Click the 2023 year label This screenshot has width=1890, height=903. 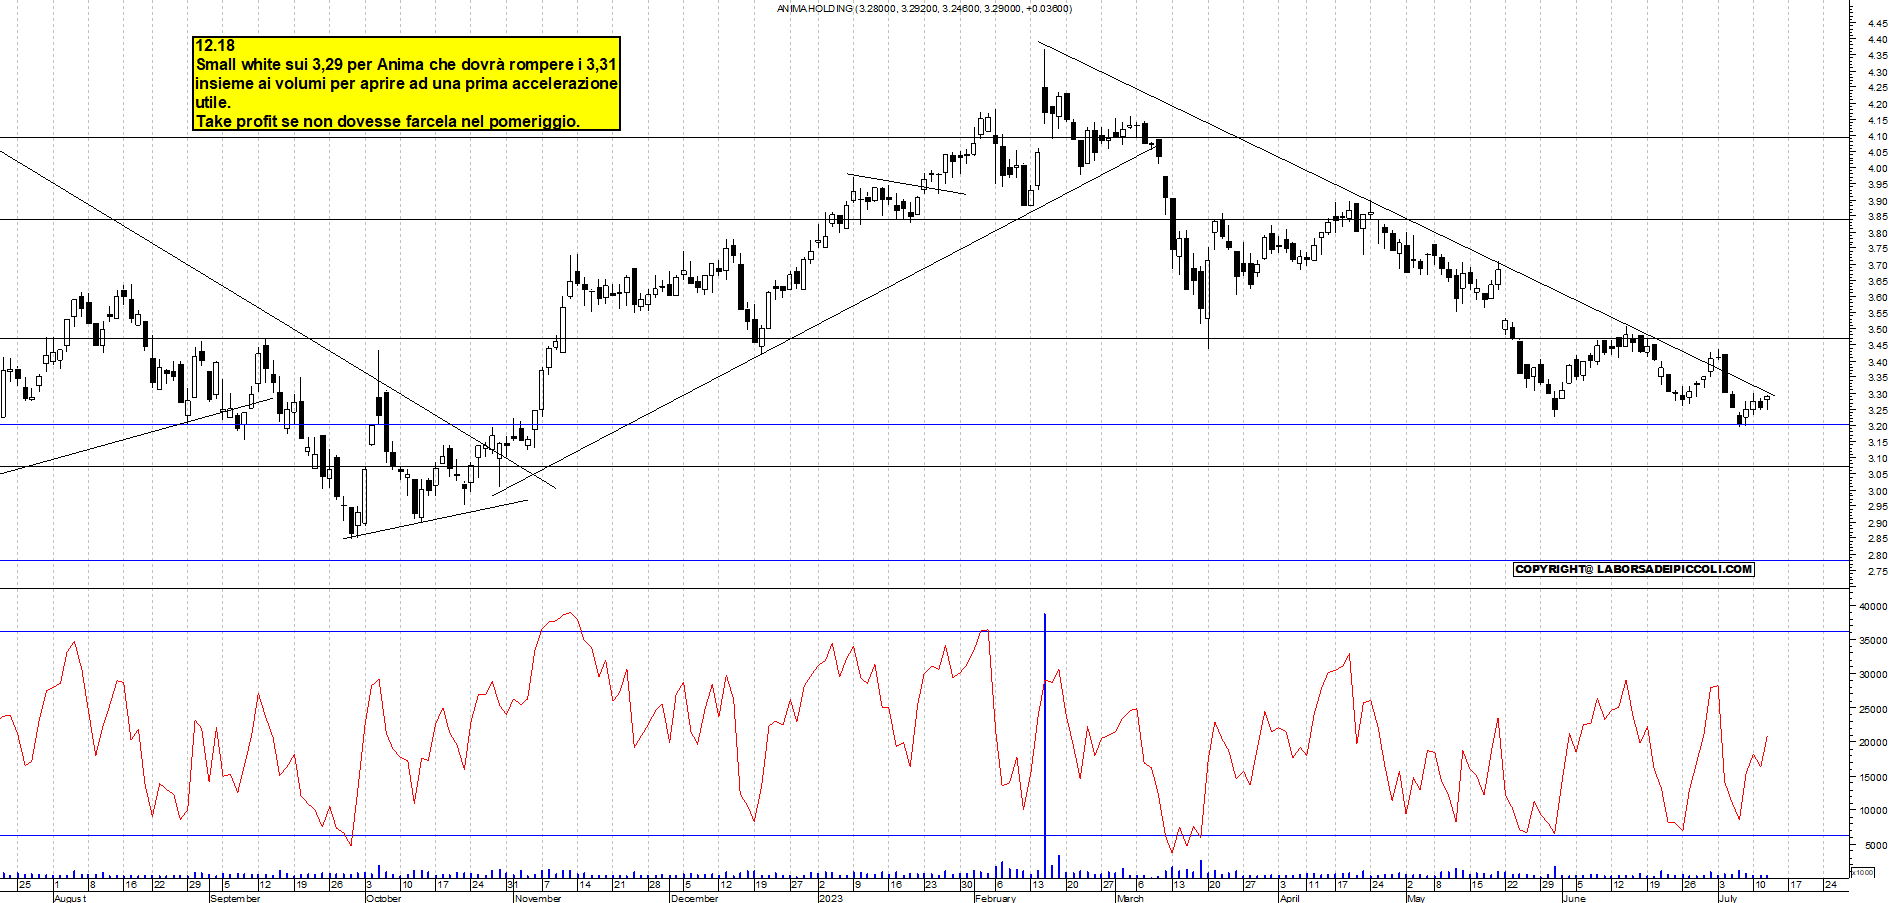(830, 898)
